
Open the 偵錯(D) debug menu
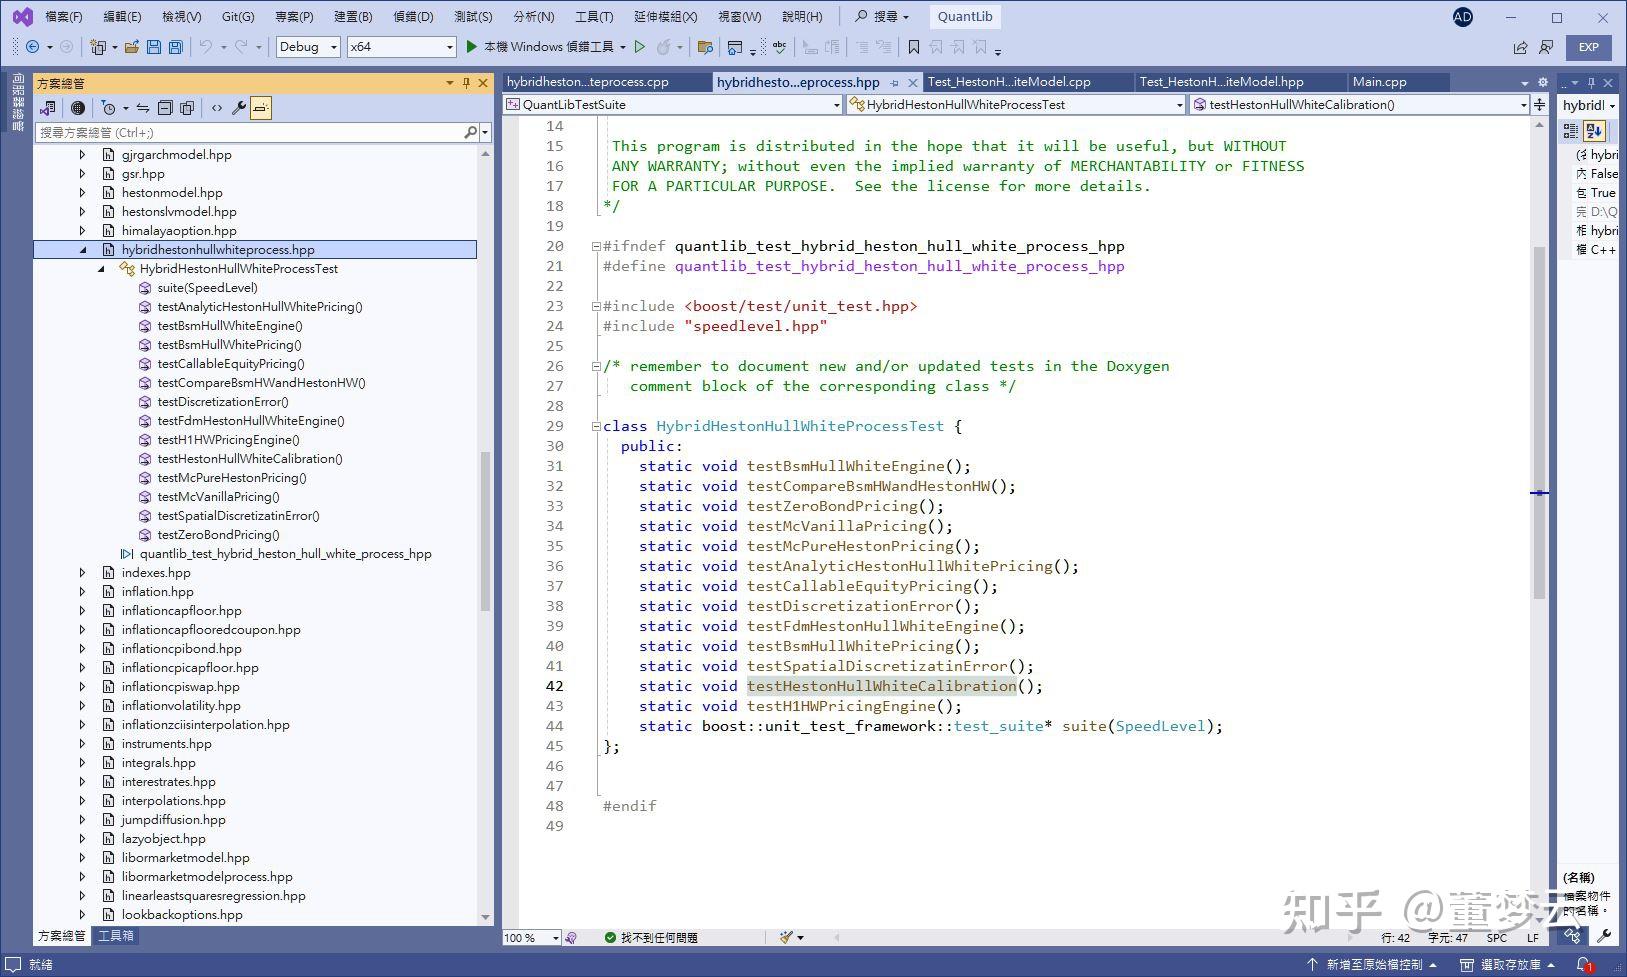413,17
